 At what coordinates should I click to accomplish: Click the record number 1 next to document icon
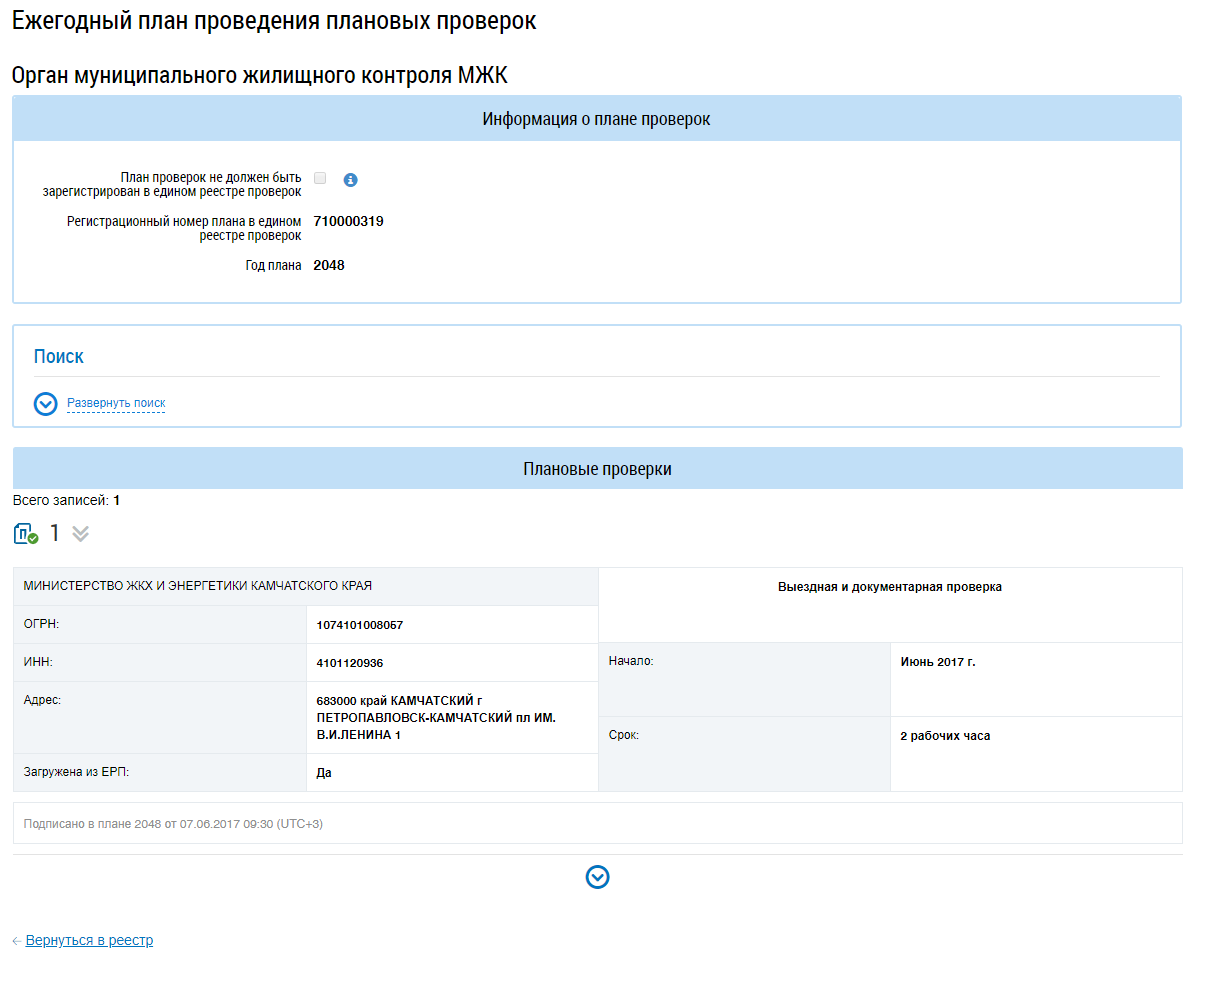pyautogui.click(x=55, y=534)
